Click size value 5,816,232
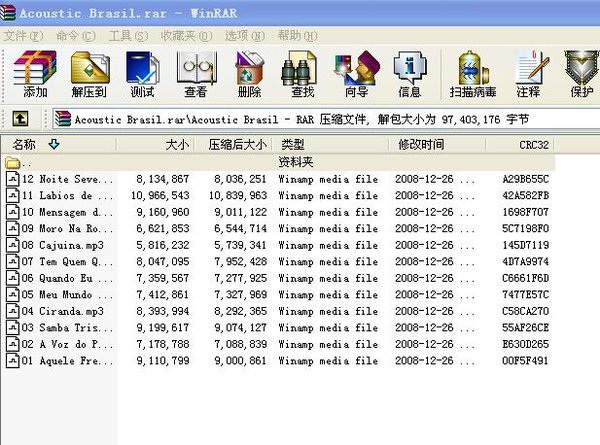Viewport: 600px width, 445px height. pyautogui.click(x=163, y=245)
